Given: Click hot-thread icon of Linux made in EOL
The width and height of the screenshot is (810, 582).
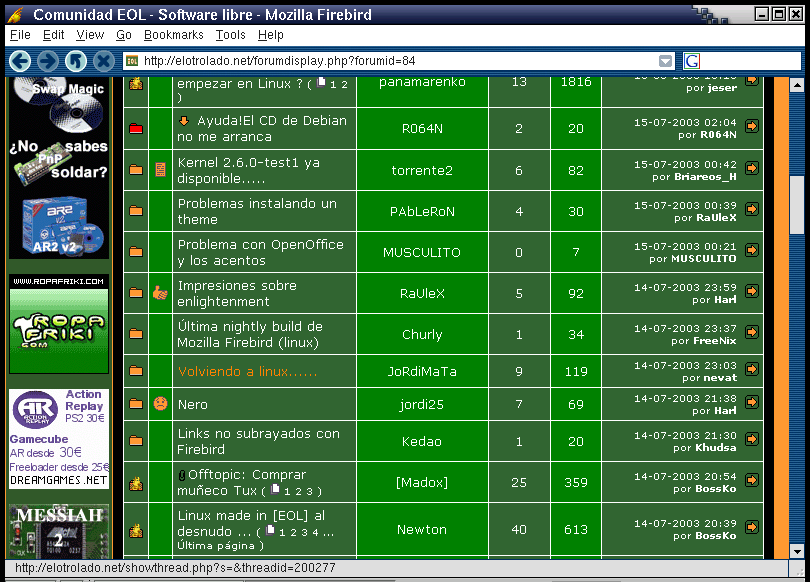Looking at the screenshot, I should (x=136, y=530).
